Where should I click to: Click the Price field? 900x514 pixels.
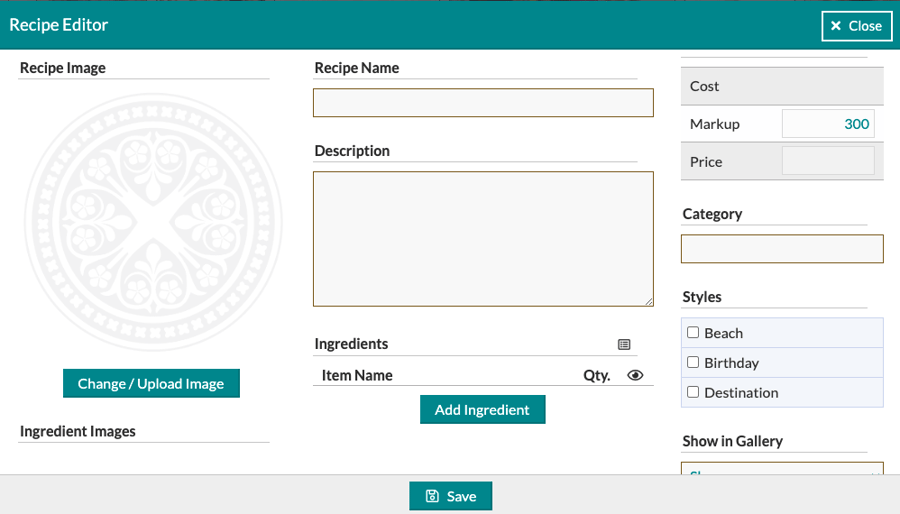(x=828, y=161)
